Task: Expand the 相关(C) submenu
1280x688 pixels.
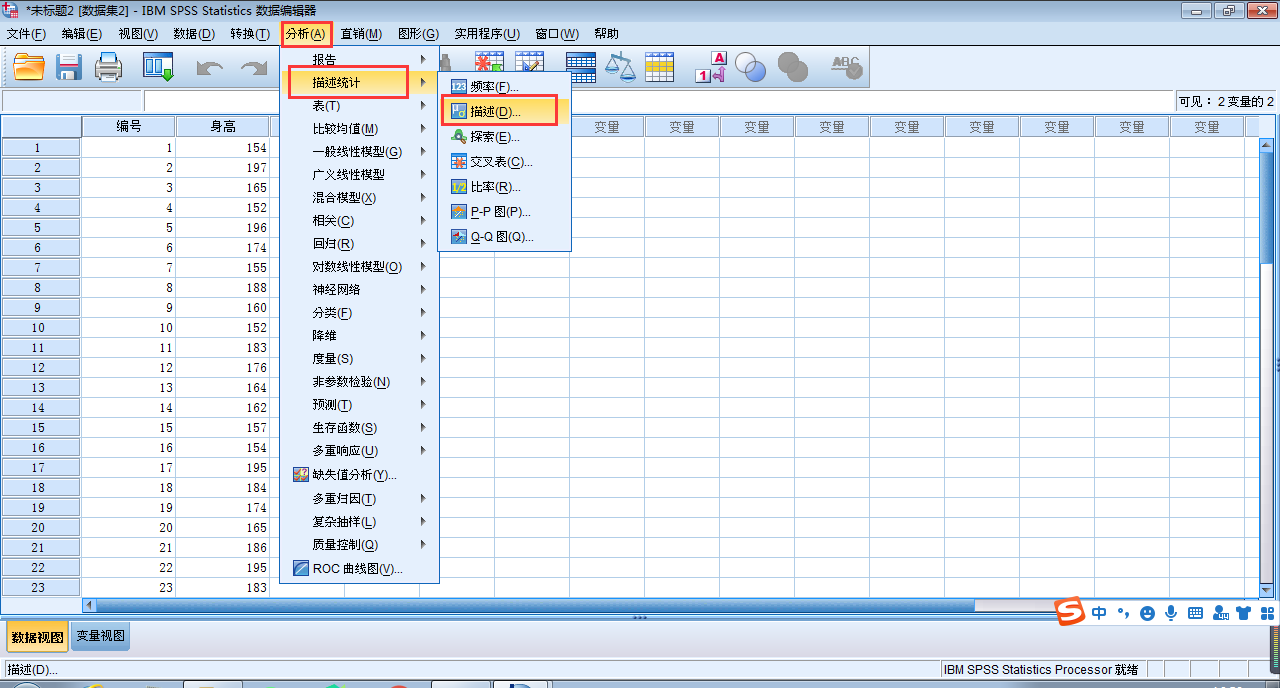Action: click(359, 221)
